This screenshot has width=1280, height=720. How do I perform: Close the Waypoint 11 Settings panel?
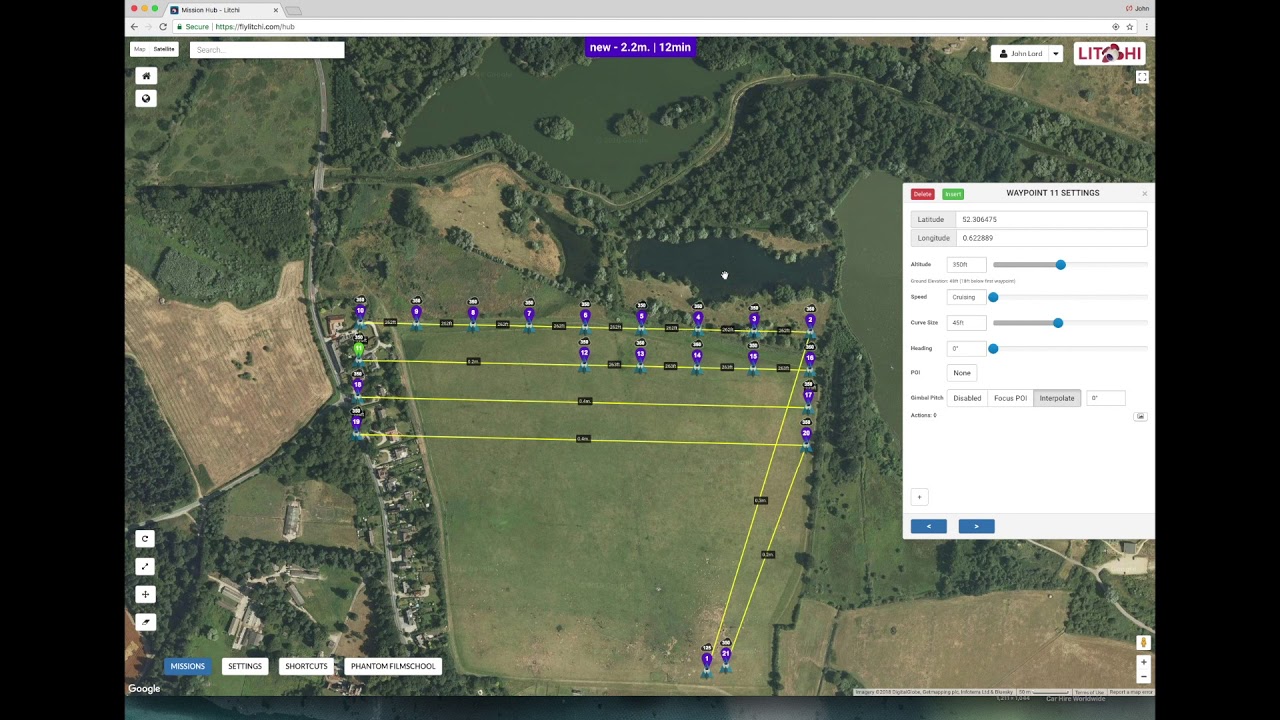point(1144,194)
